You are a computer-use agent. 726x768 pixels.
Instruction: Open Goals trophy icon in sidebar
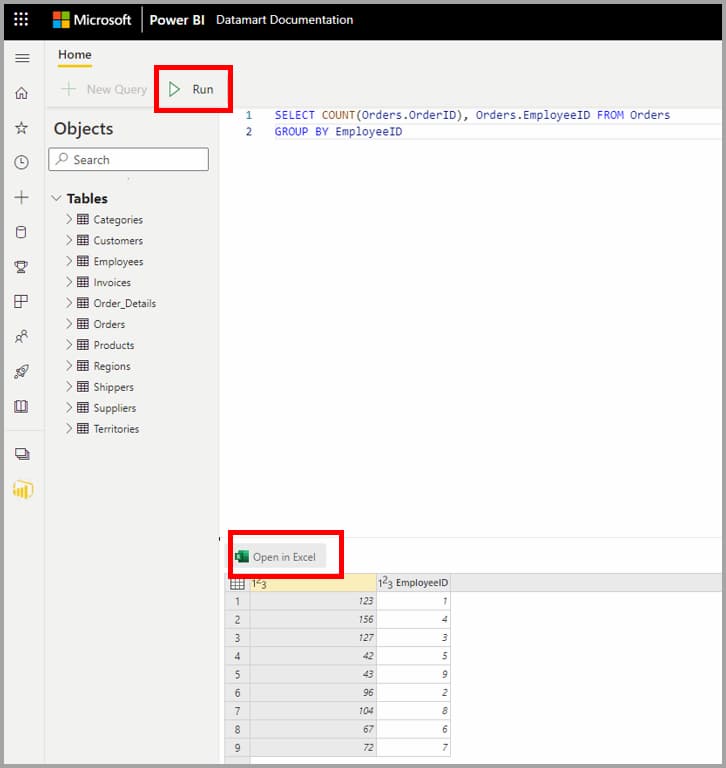click(22, 267)
